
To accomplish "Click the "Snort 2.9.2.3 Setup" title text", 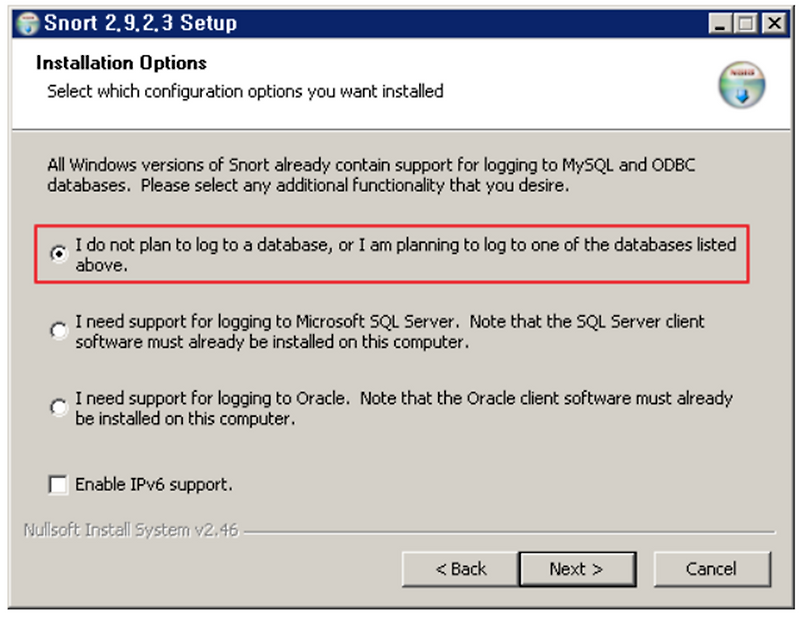I will click(140, 23).
